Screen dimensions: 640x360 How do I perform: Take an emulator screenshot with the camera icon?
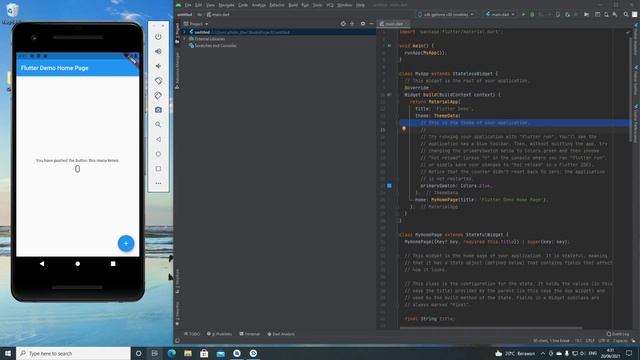158,110
